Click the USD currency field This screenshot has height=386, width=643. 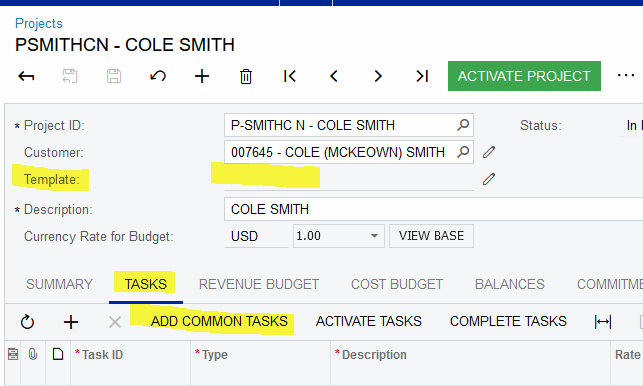256,236
